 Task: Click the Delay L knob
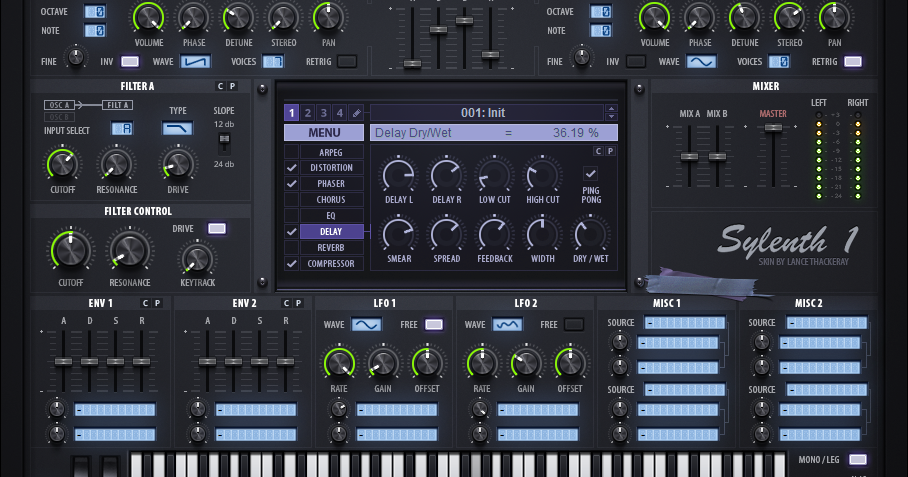point(399,175)
